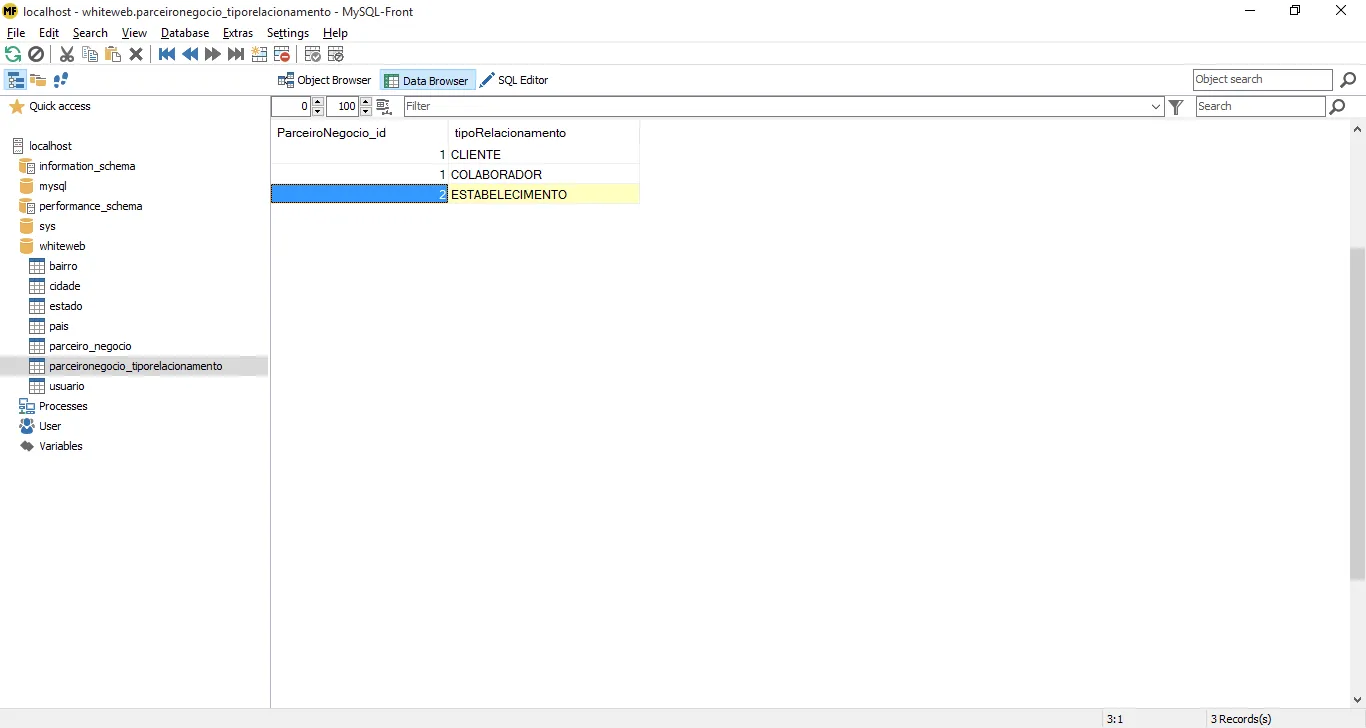Decrease the row limit with down arrow
Viewport: 1366px width, 728px height.
[x=366, y=111]
